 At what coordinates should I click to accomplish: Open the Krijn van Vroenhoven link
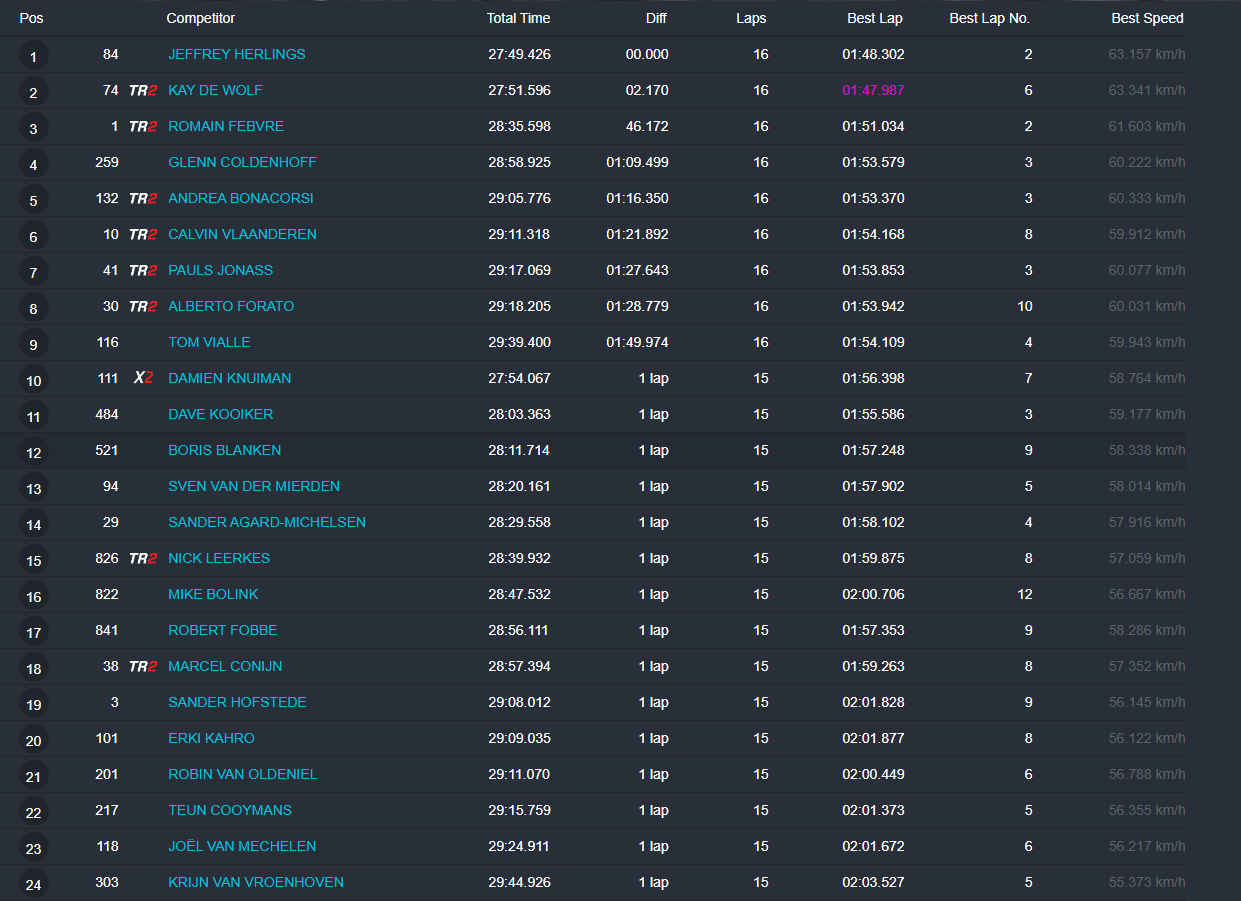point(255,882)
